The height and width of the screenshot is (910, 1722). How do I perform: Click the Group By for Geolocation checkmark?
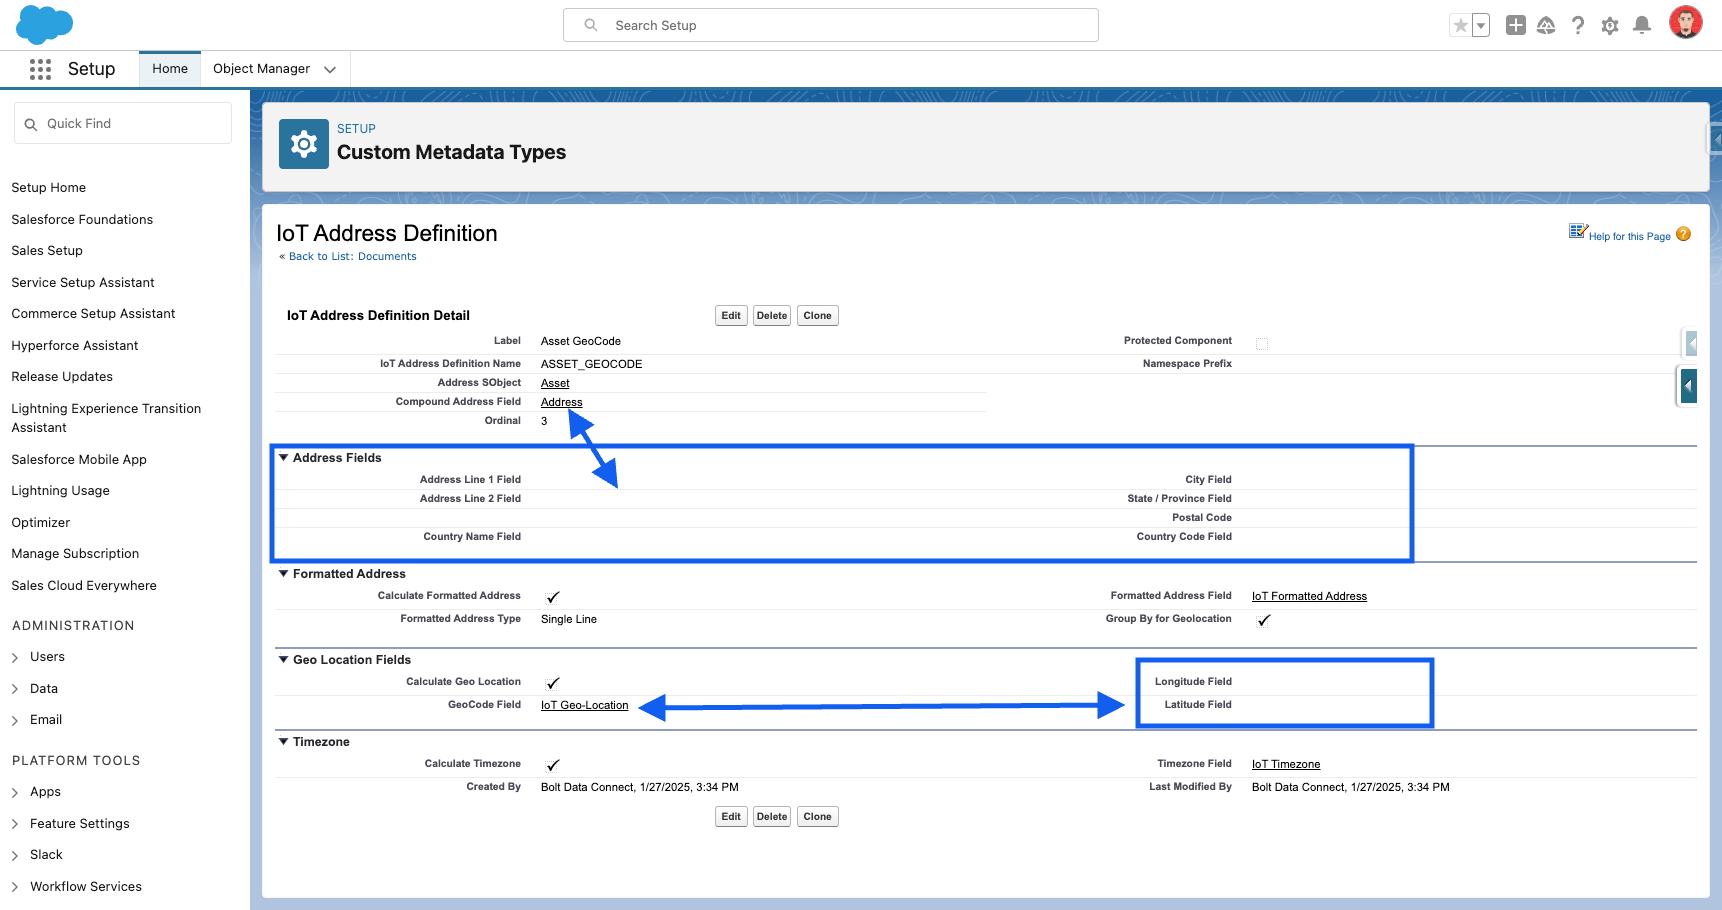coord(1264,620)
